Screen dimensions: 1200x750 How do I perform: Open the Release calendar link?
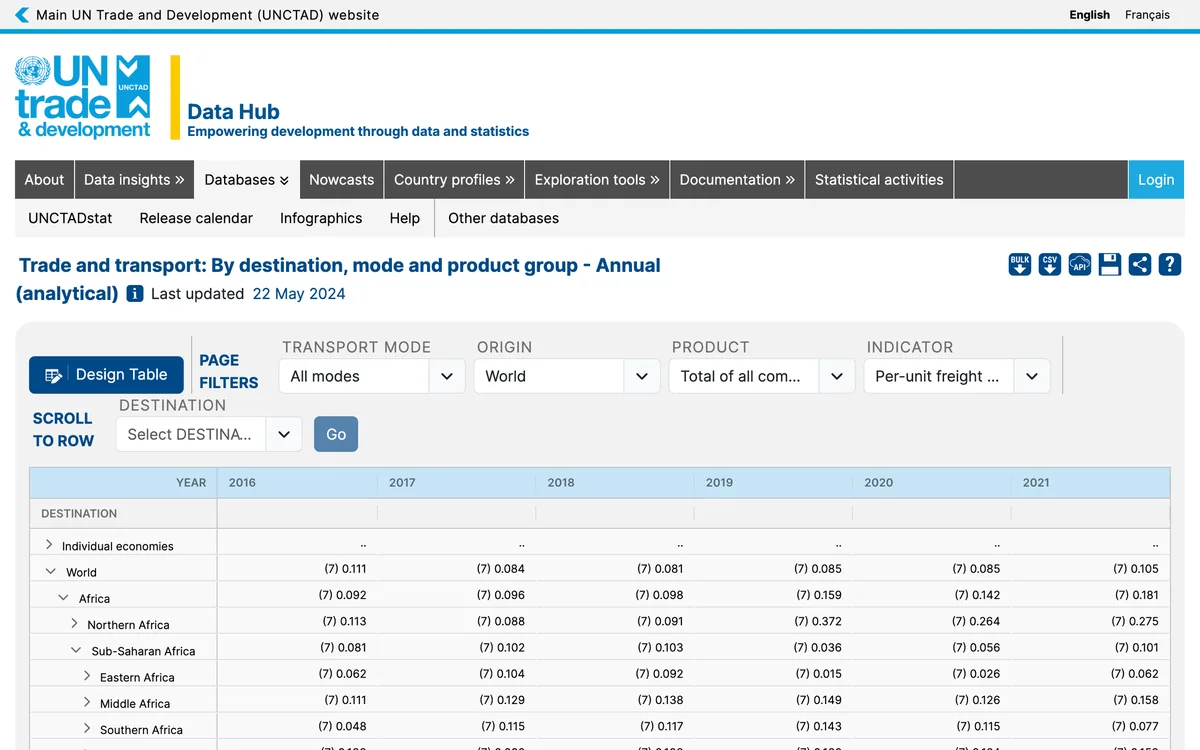click(x=196, y=218)
